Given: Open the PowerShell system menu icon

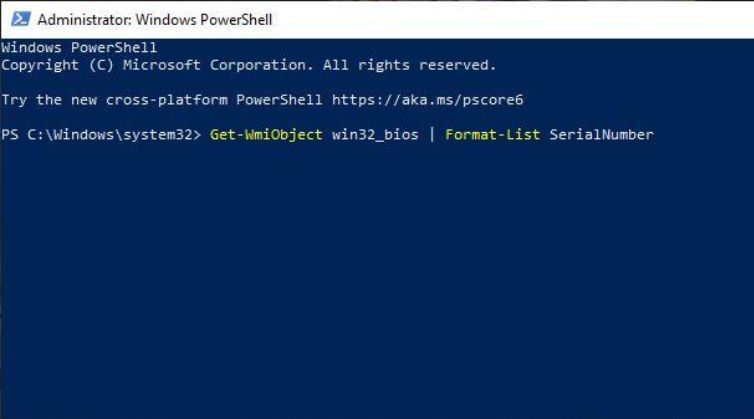Looking at the screenshot, I should pos(21,19).
